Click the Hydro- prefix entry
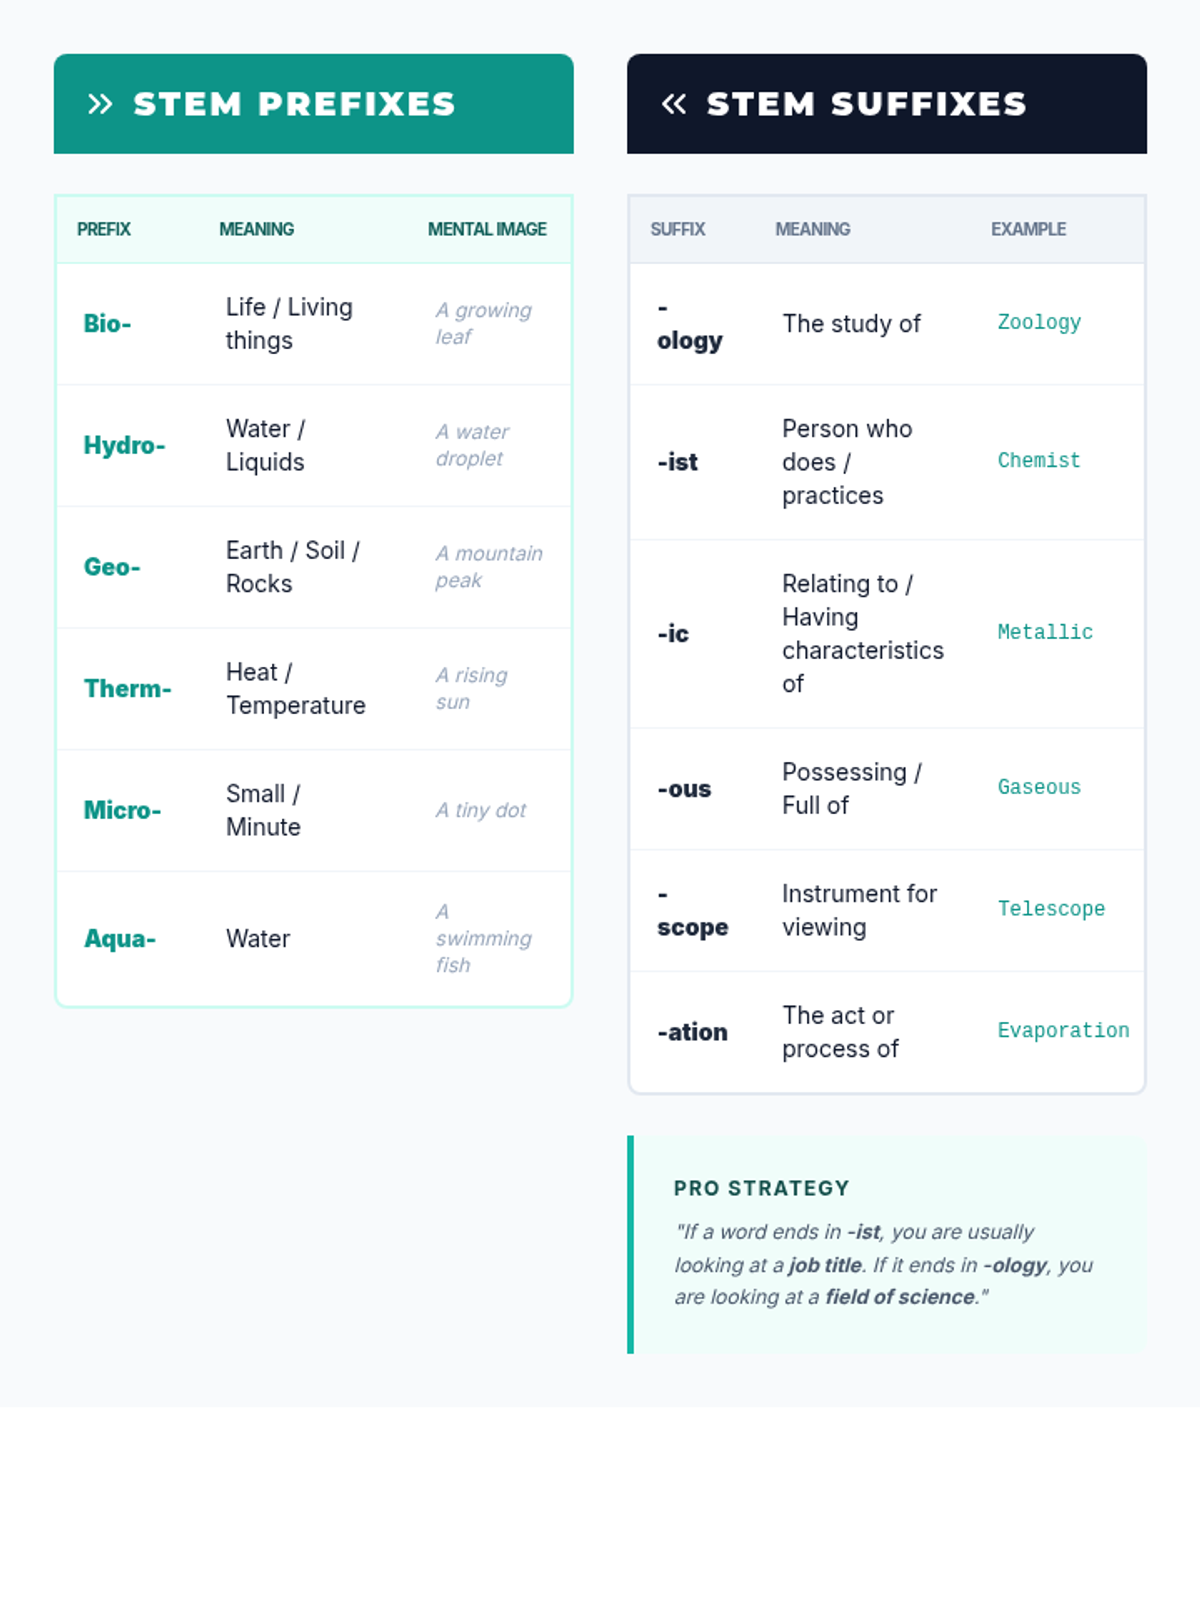 (124, 445)
